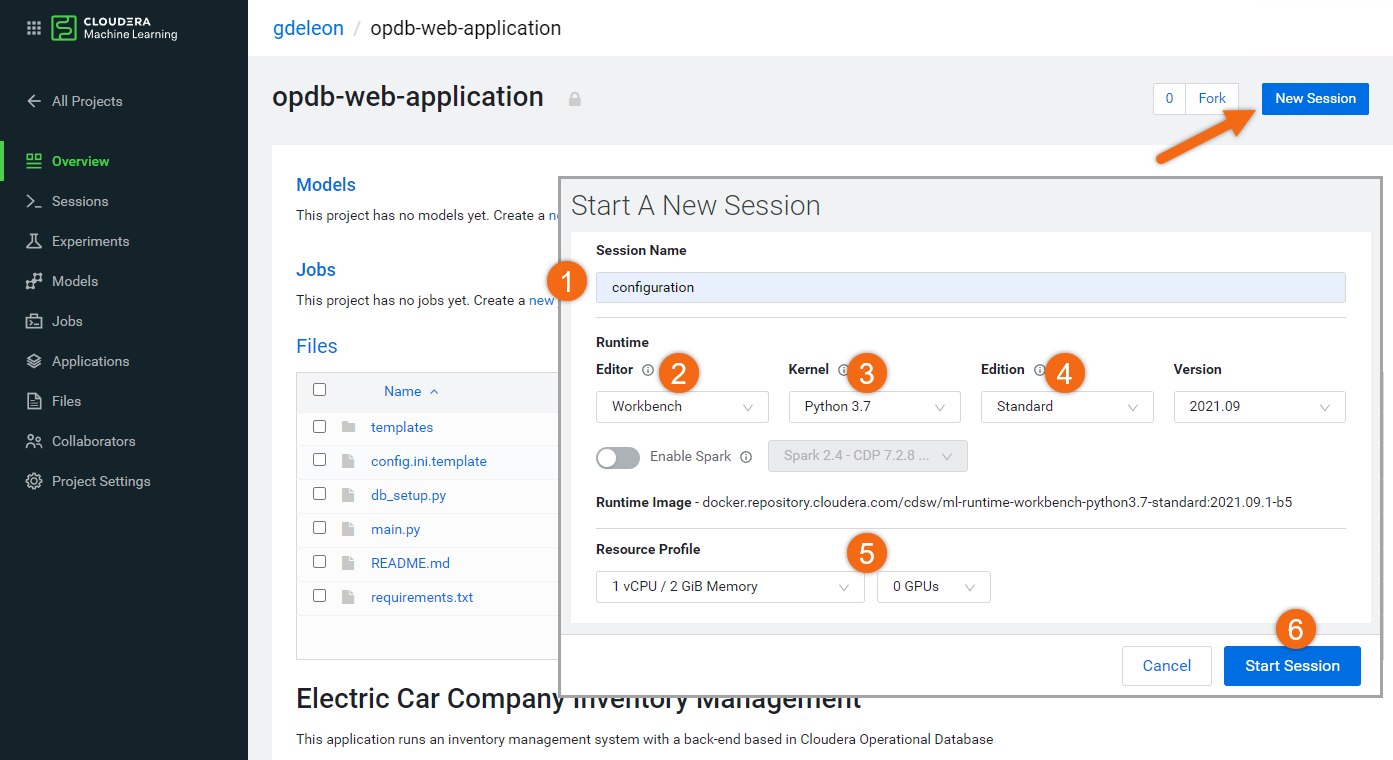Open the Experiments section in the sidebar
This screenshot has width=1393, height=760.
pos(90,240)
